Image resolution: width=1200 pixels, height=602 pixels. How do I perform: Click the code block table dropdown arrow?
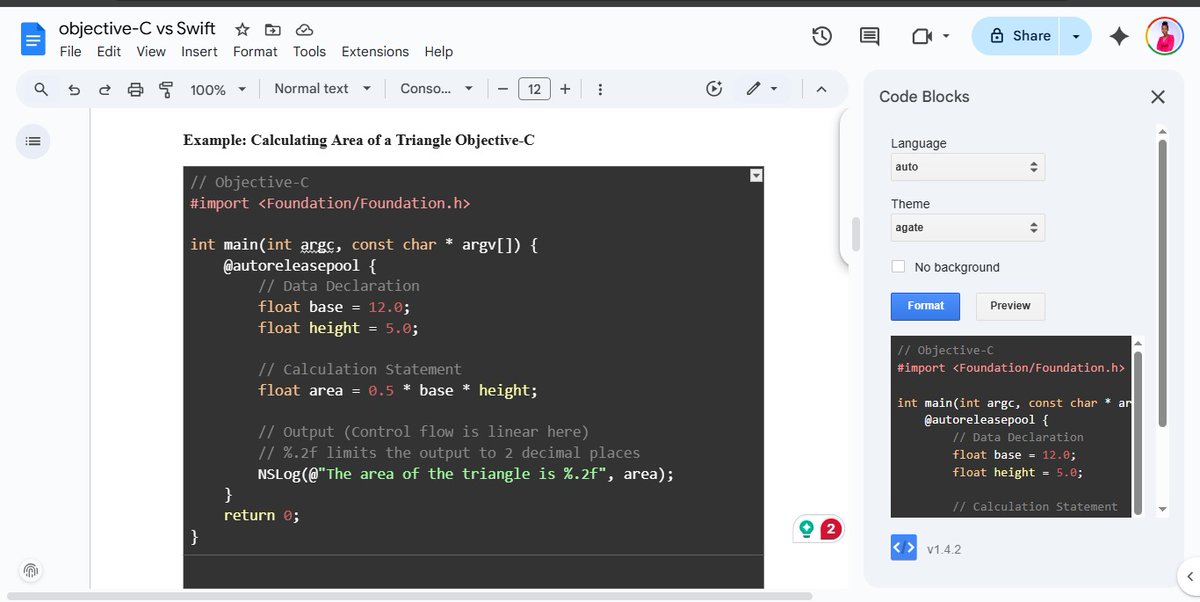(x=756, y=176)
